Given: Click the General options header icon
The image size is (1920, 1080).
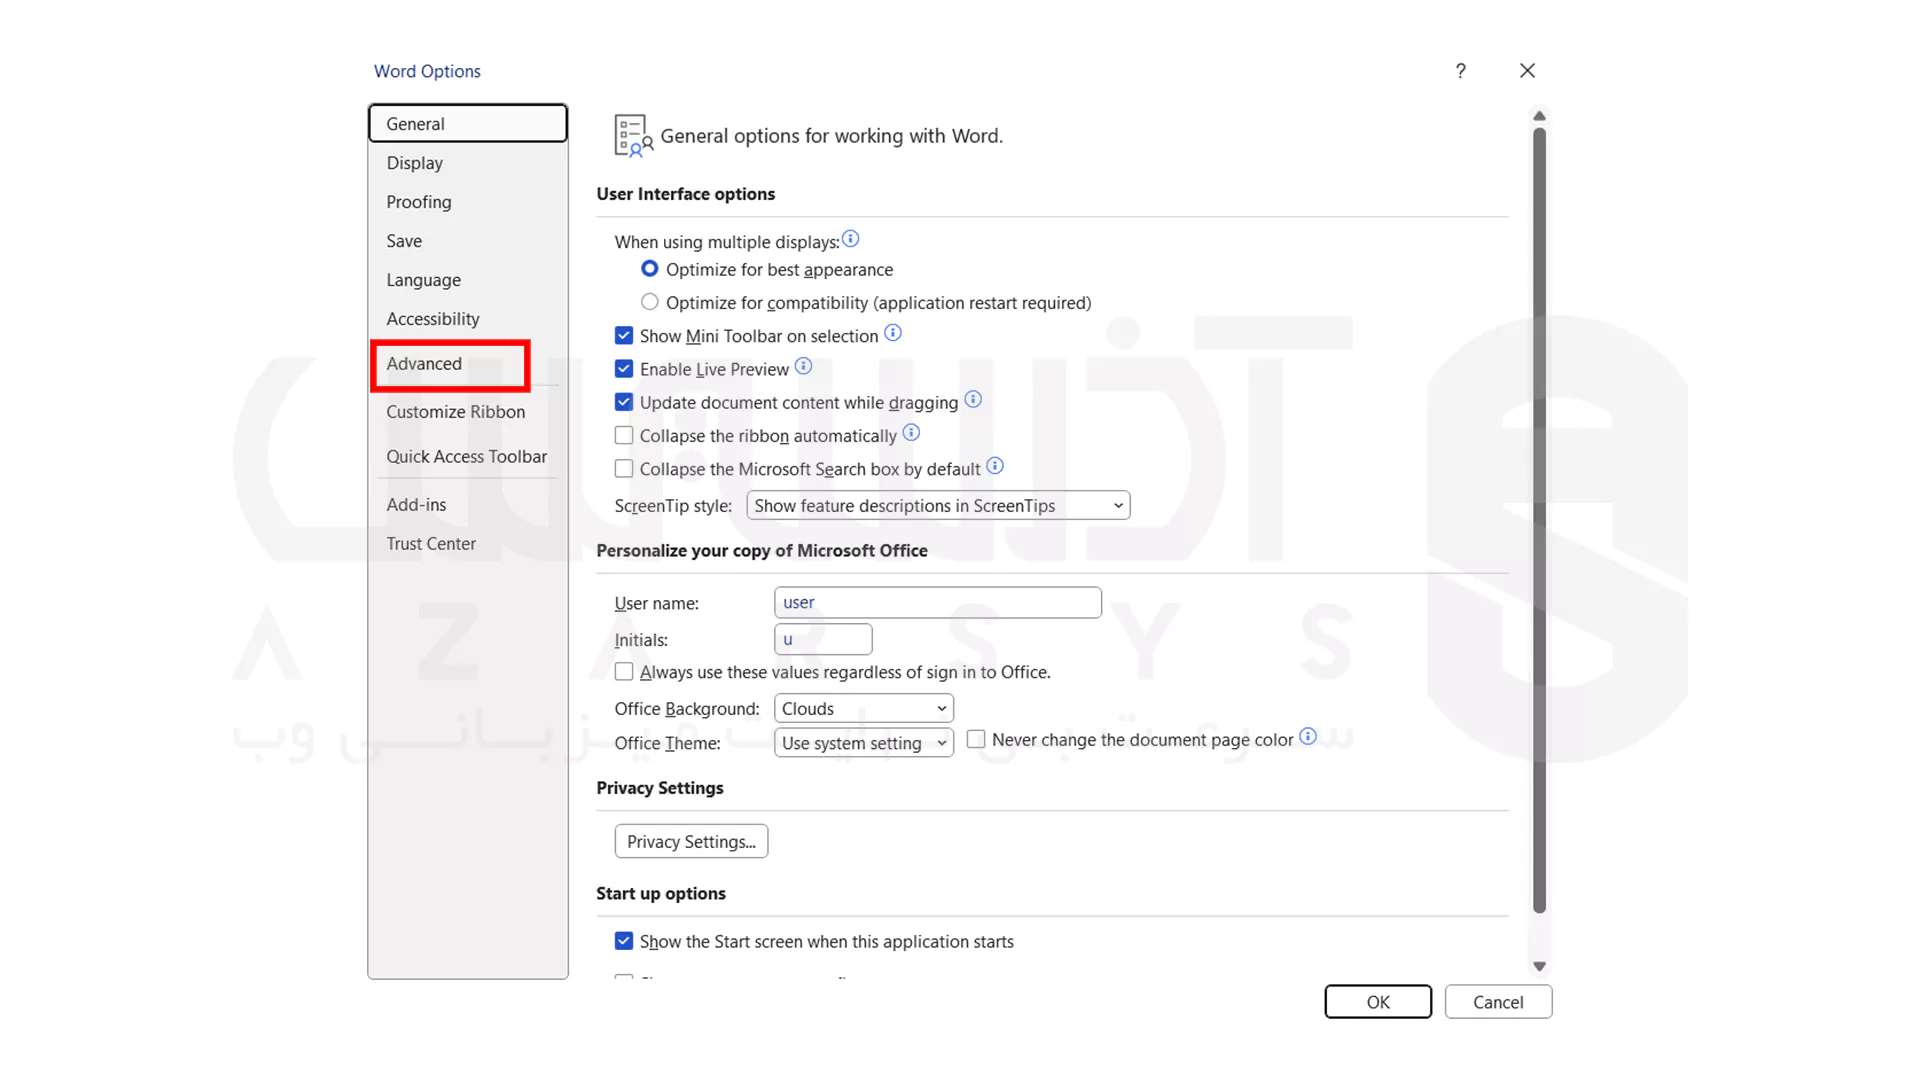Looking at the screenshot, I should (633, 135).
